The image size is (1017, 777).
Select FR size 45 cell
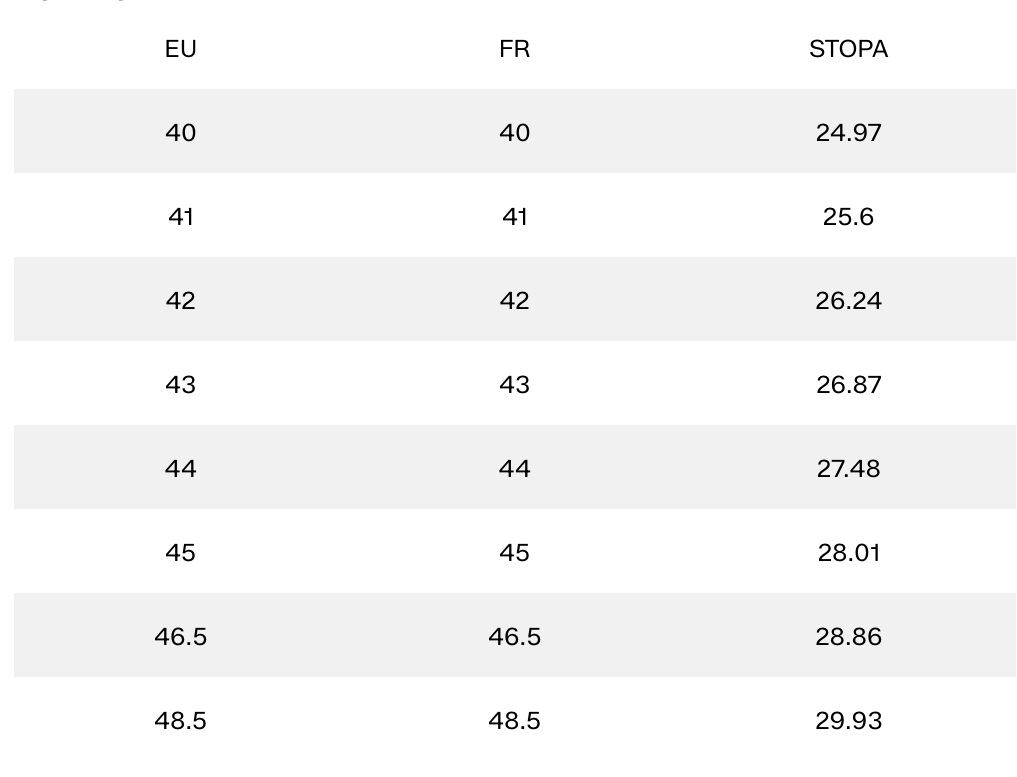click(514, 552)
